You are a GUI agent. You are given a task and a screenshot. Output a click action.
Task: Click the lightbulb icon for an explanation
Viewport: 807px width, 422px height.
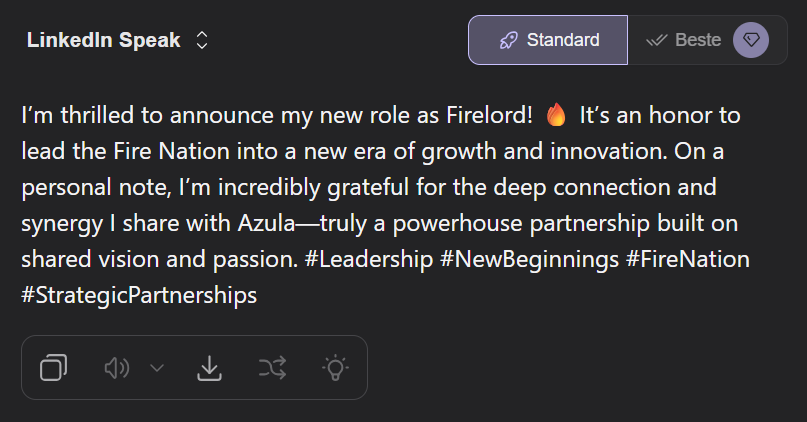click(x=335, y=368)
